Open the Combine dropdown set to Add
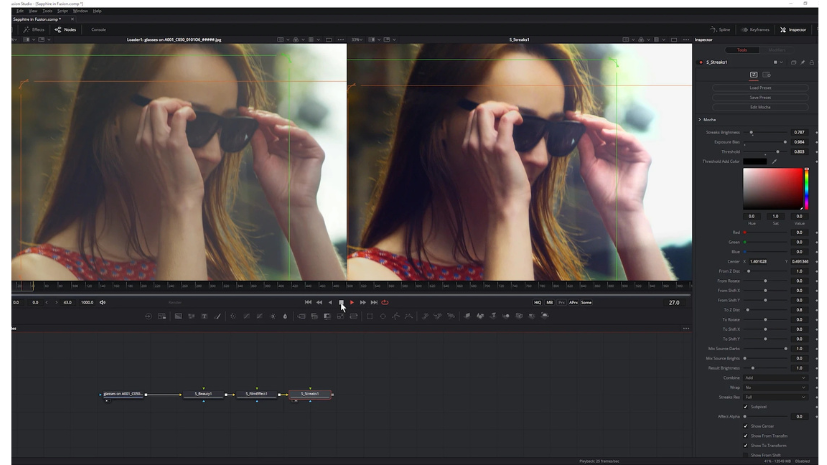827x465 pixels. click(x=775, y=378)
